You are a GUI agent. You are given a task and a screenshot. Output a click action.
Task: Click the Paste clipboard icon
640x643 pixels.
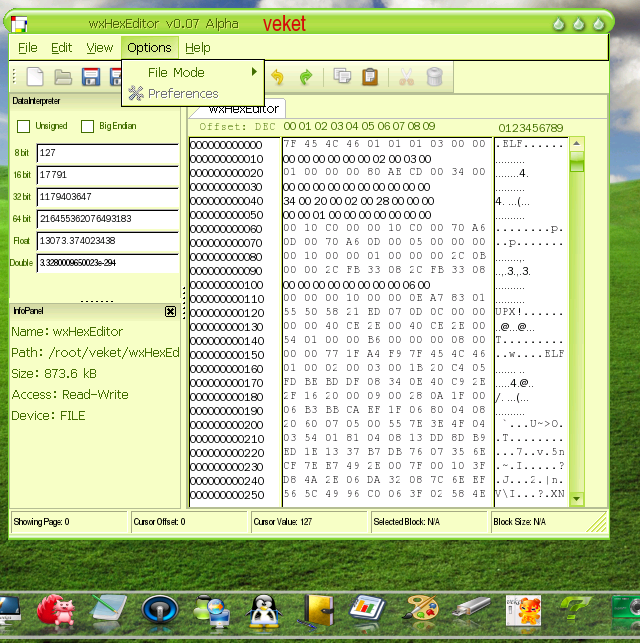[370, 77]
